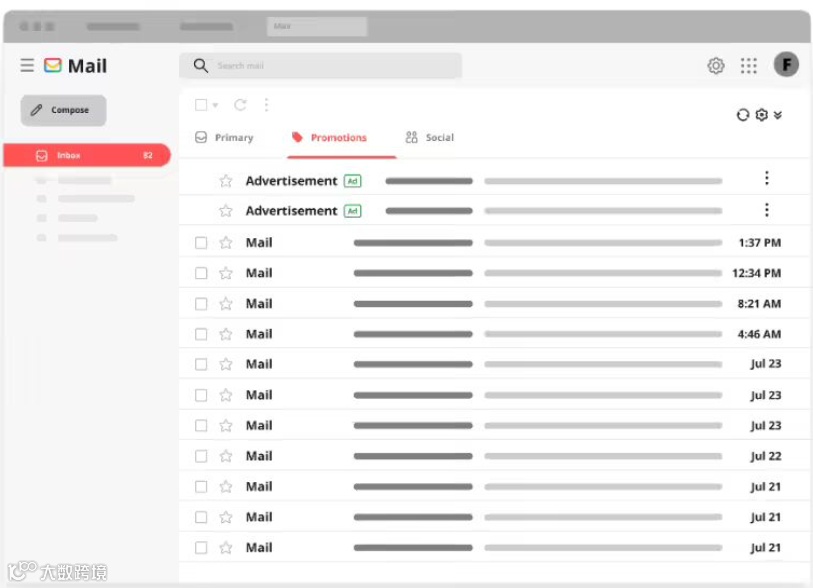This screenshot has width=813, height=588.
Task: Star the first Advertisement row
Action: 226,181
